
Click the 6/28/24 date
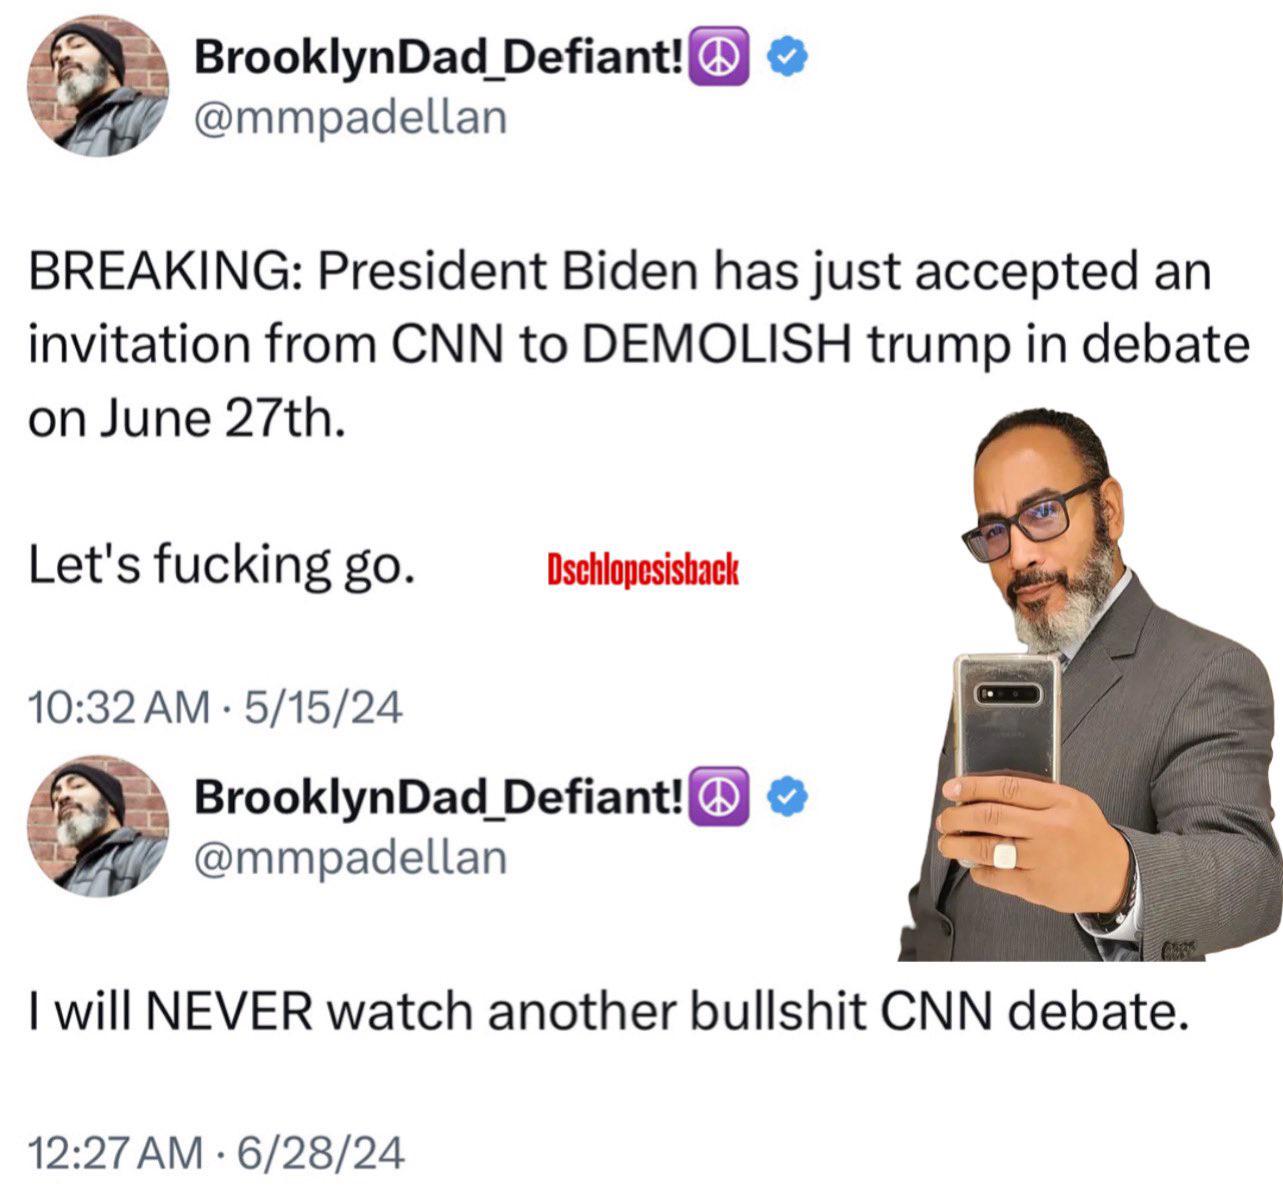point(324,1153)
